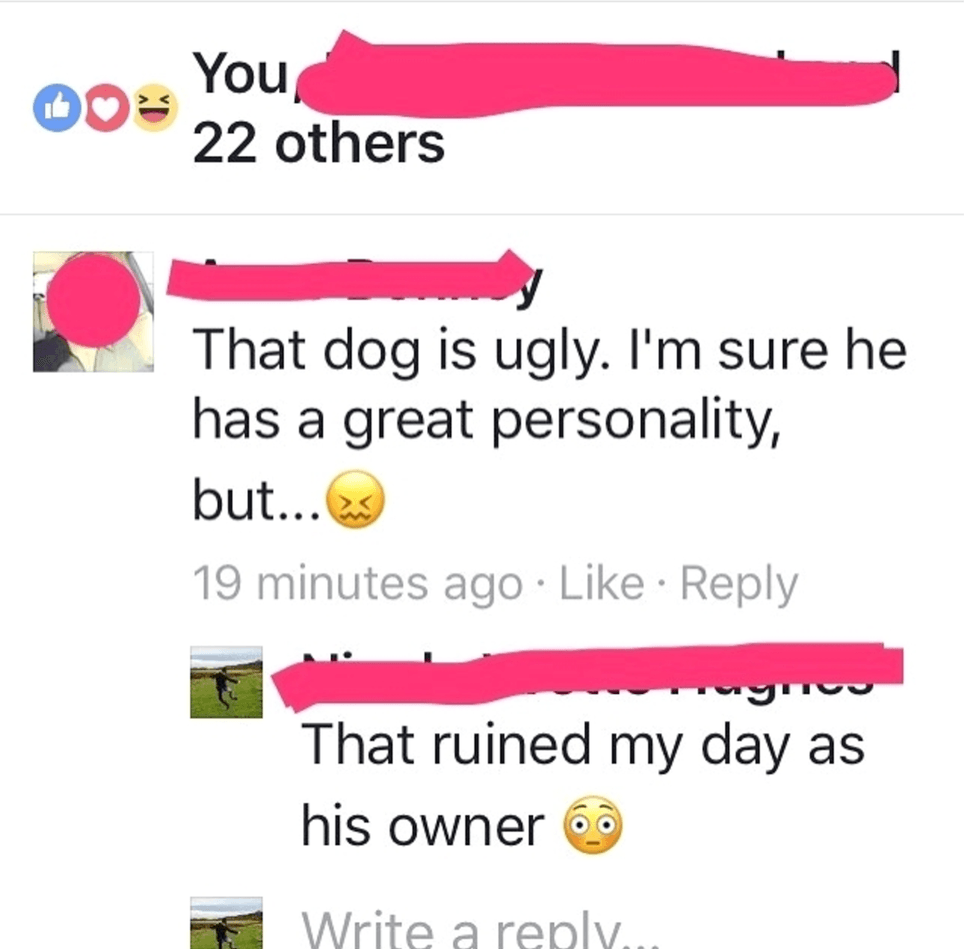
Task: Open the top commenter's redacted name ending in "y"
Action: 354,279
